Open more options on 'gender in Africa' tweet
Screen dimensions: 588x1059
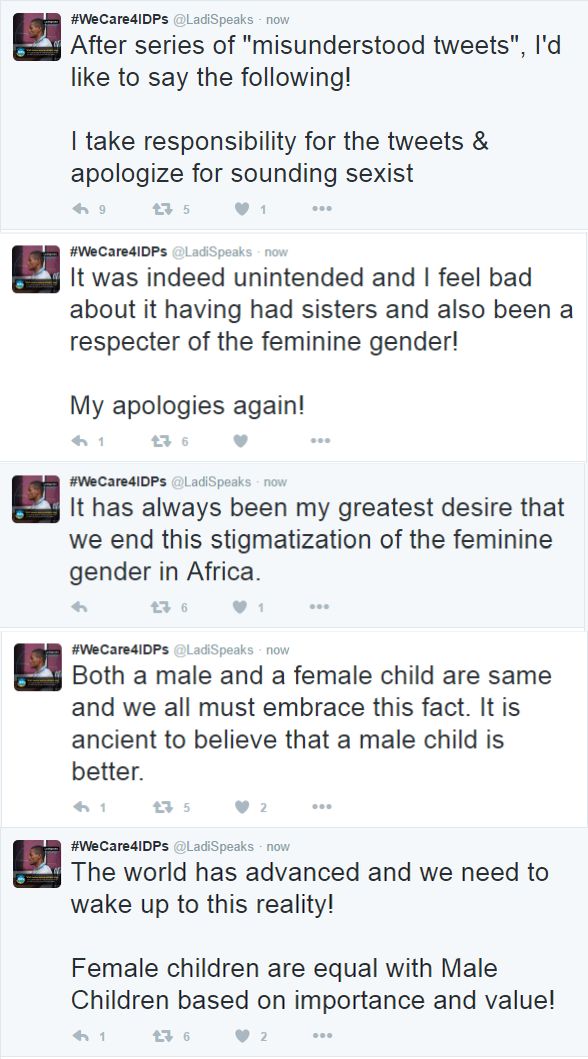point(319,607)
